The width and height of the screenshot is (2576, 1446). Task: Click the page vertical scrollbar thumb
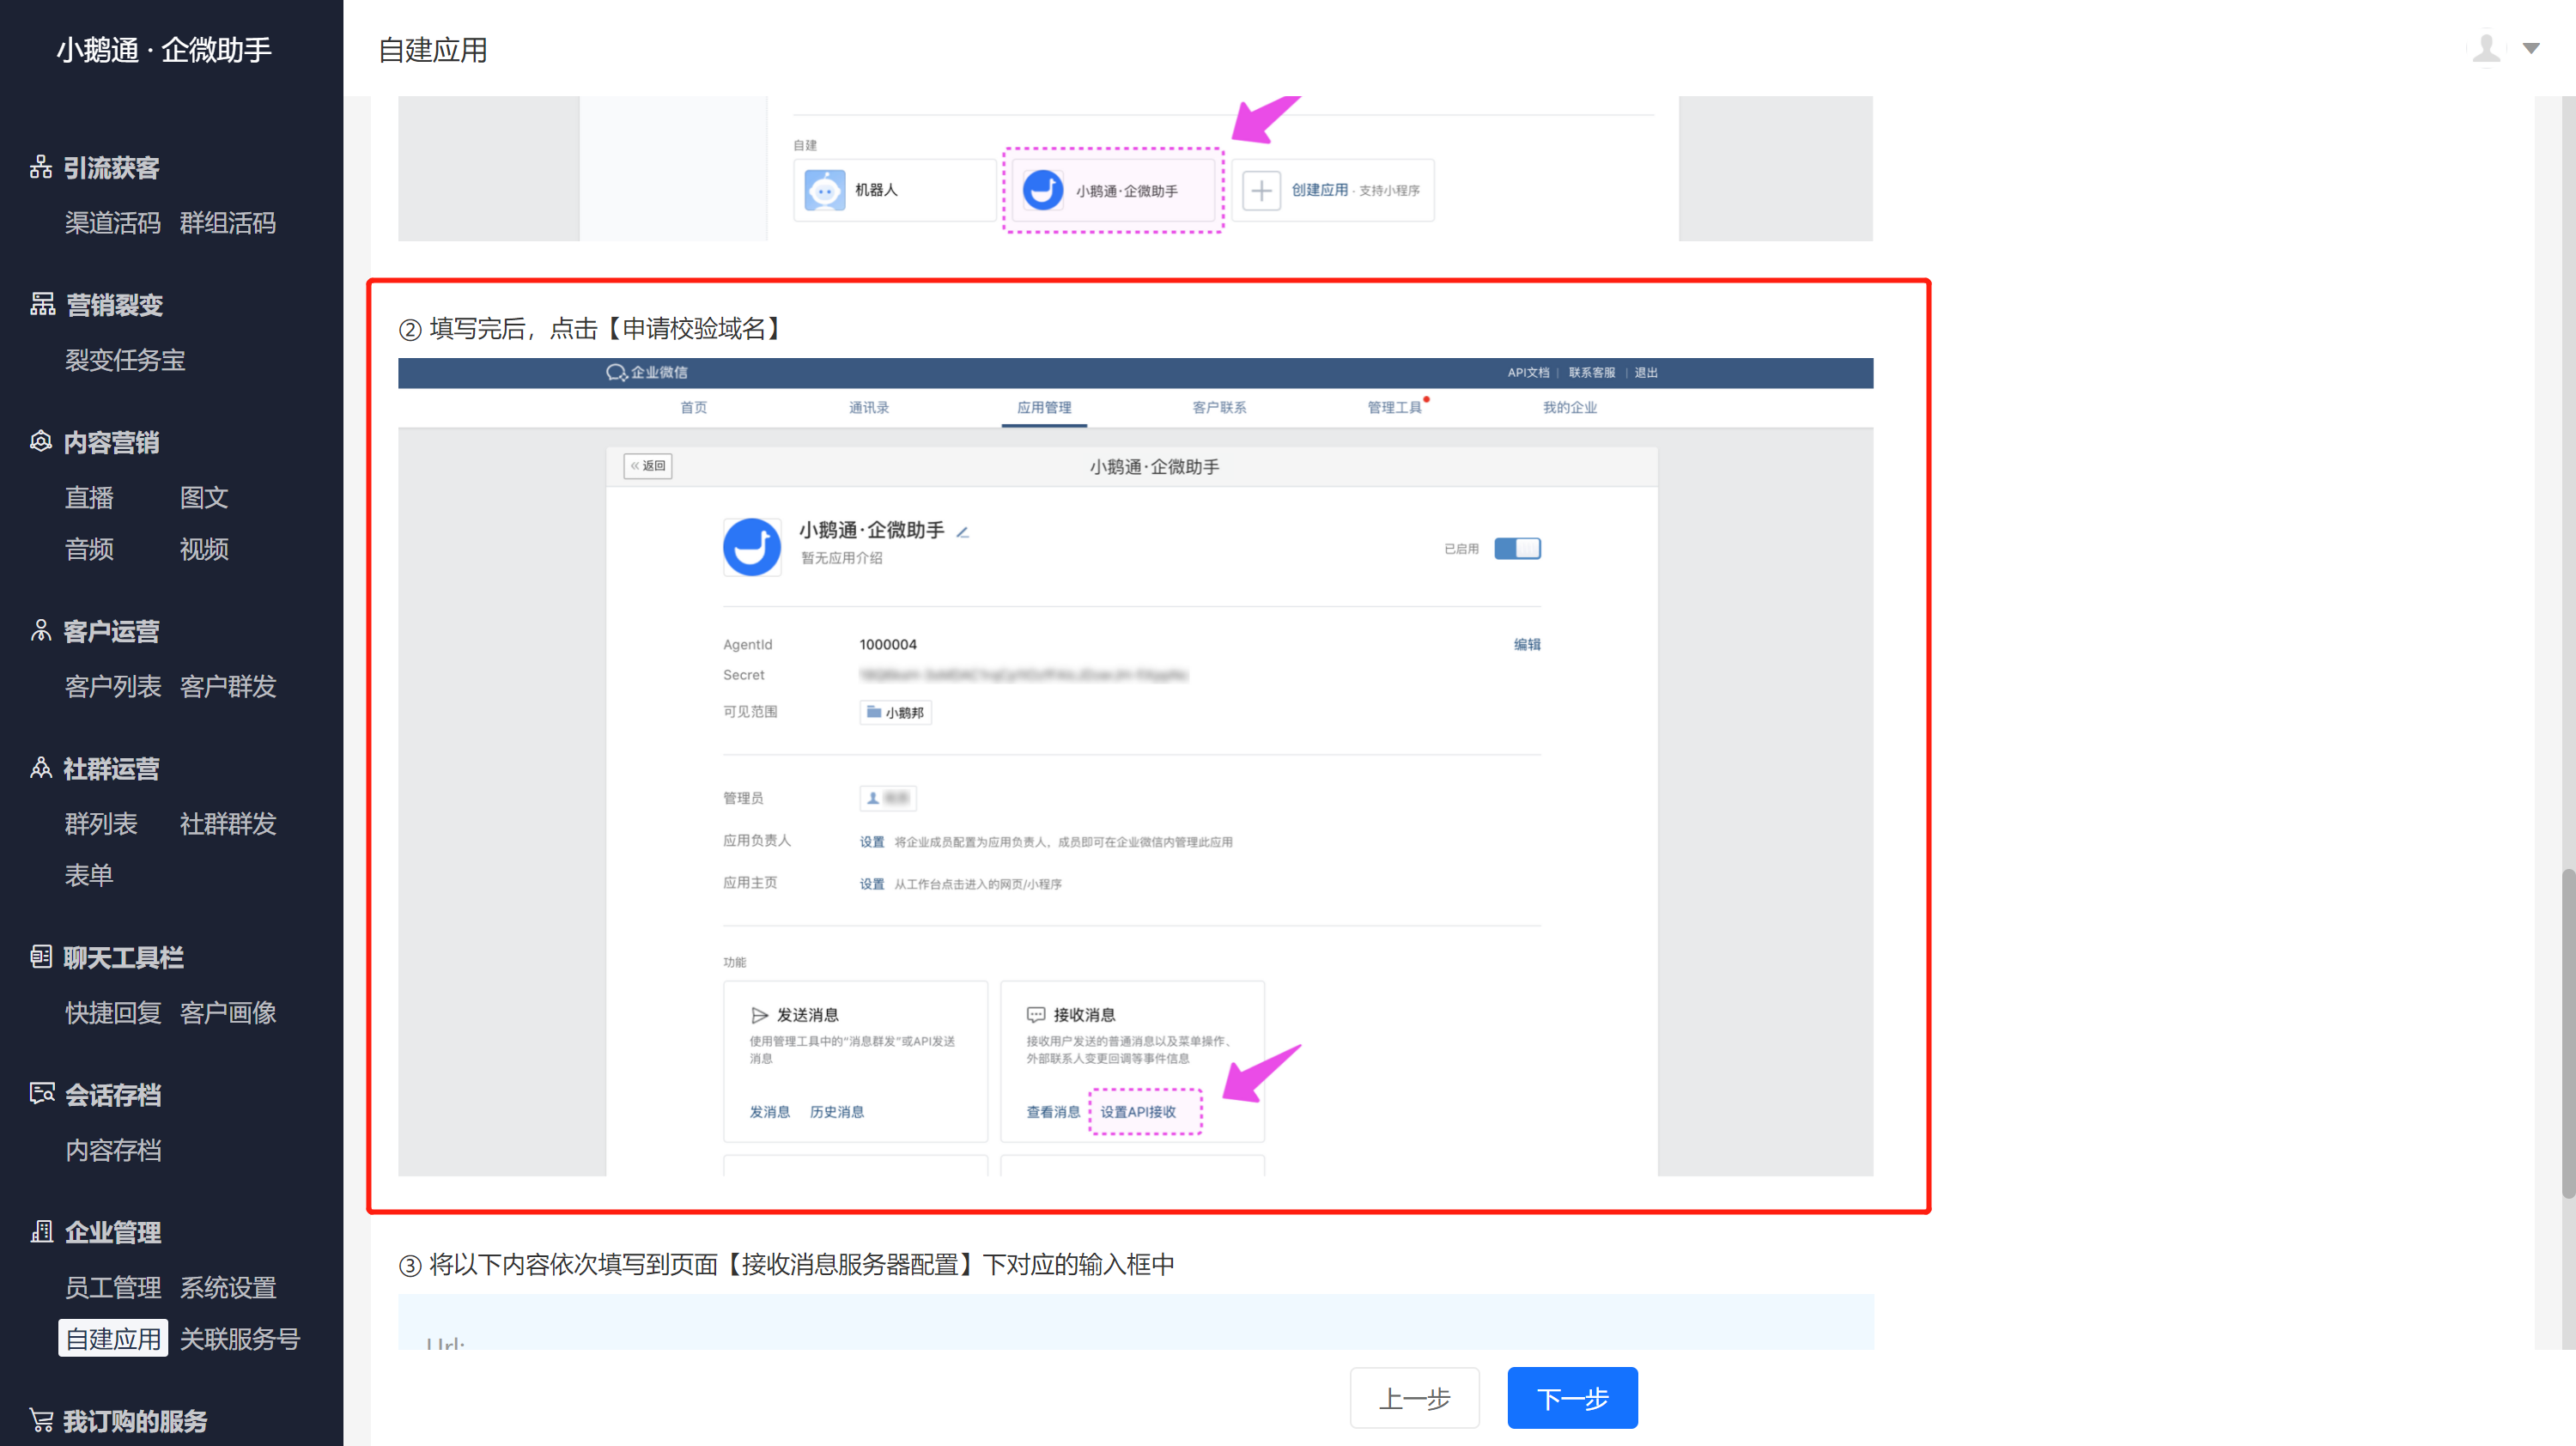2567,1034
